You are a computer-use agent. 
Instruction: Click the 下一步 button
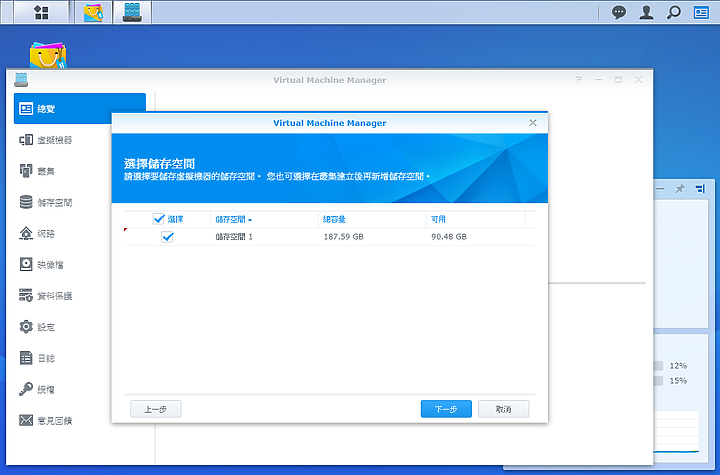446,409
